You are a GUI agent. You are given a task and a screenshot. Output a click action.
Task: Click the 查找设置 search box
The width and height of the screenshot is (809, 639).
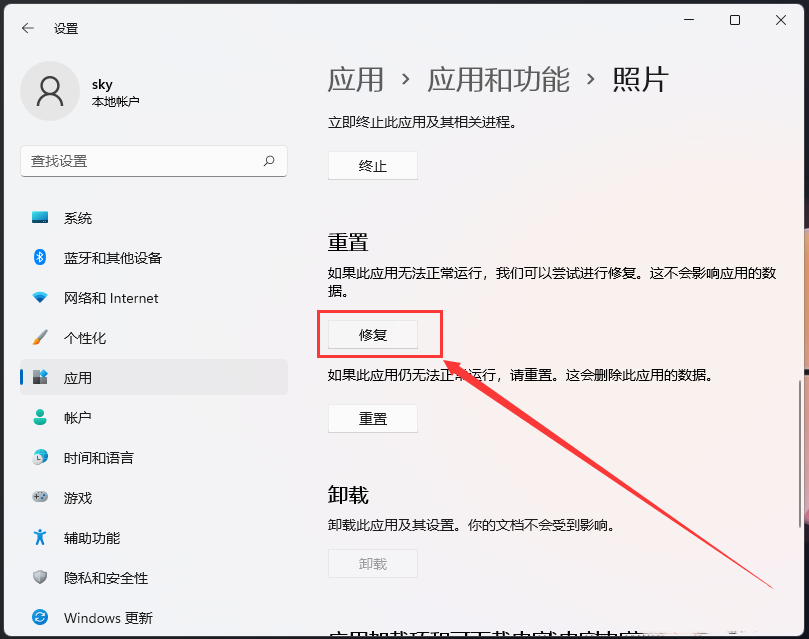(x=154, y=161)
